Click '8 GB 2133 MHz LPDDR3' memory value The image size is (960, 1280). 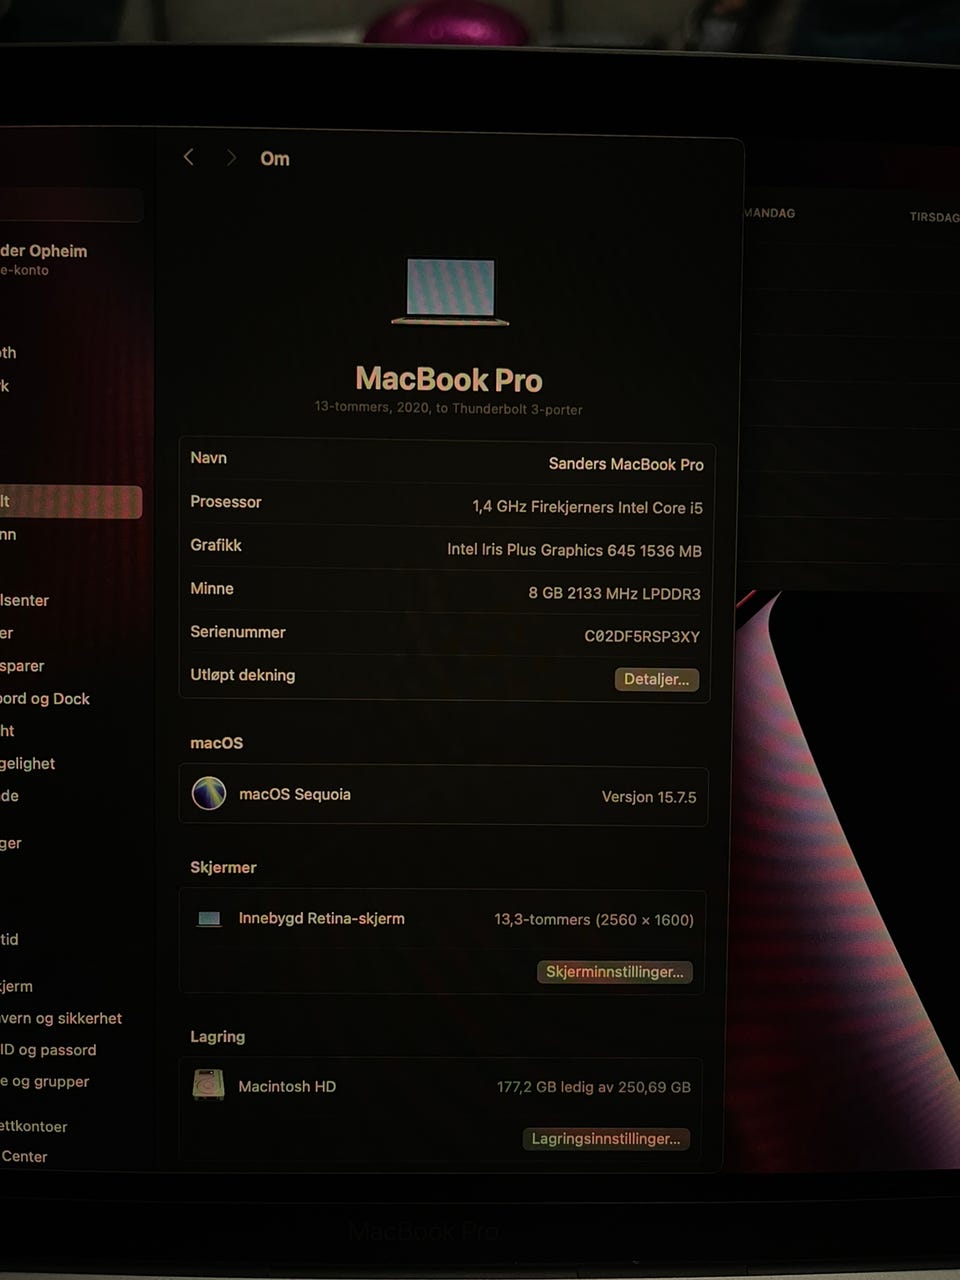coord(614,593)
